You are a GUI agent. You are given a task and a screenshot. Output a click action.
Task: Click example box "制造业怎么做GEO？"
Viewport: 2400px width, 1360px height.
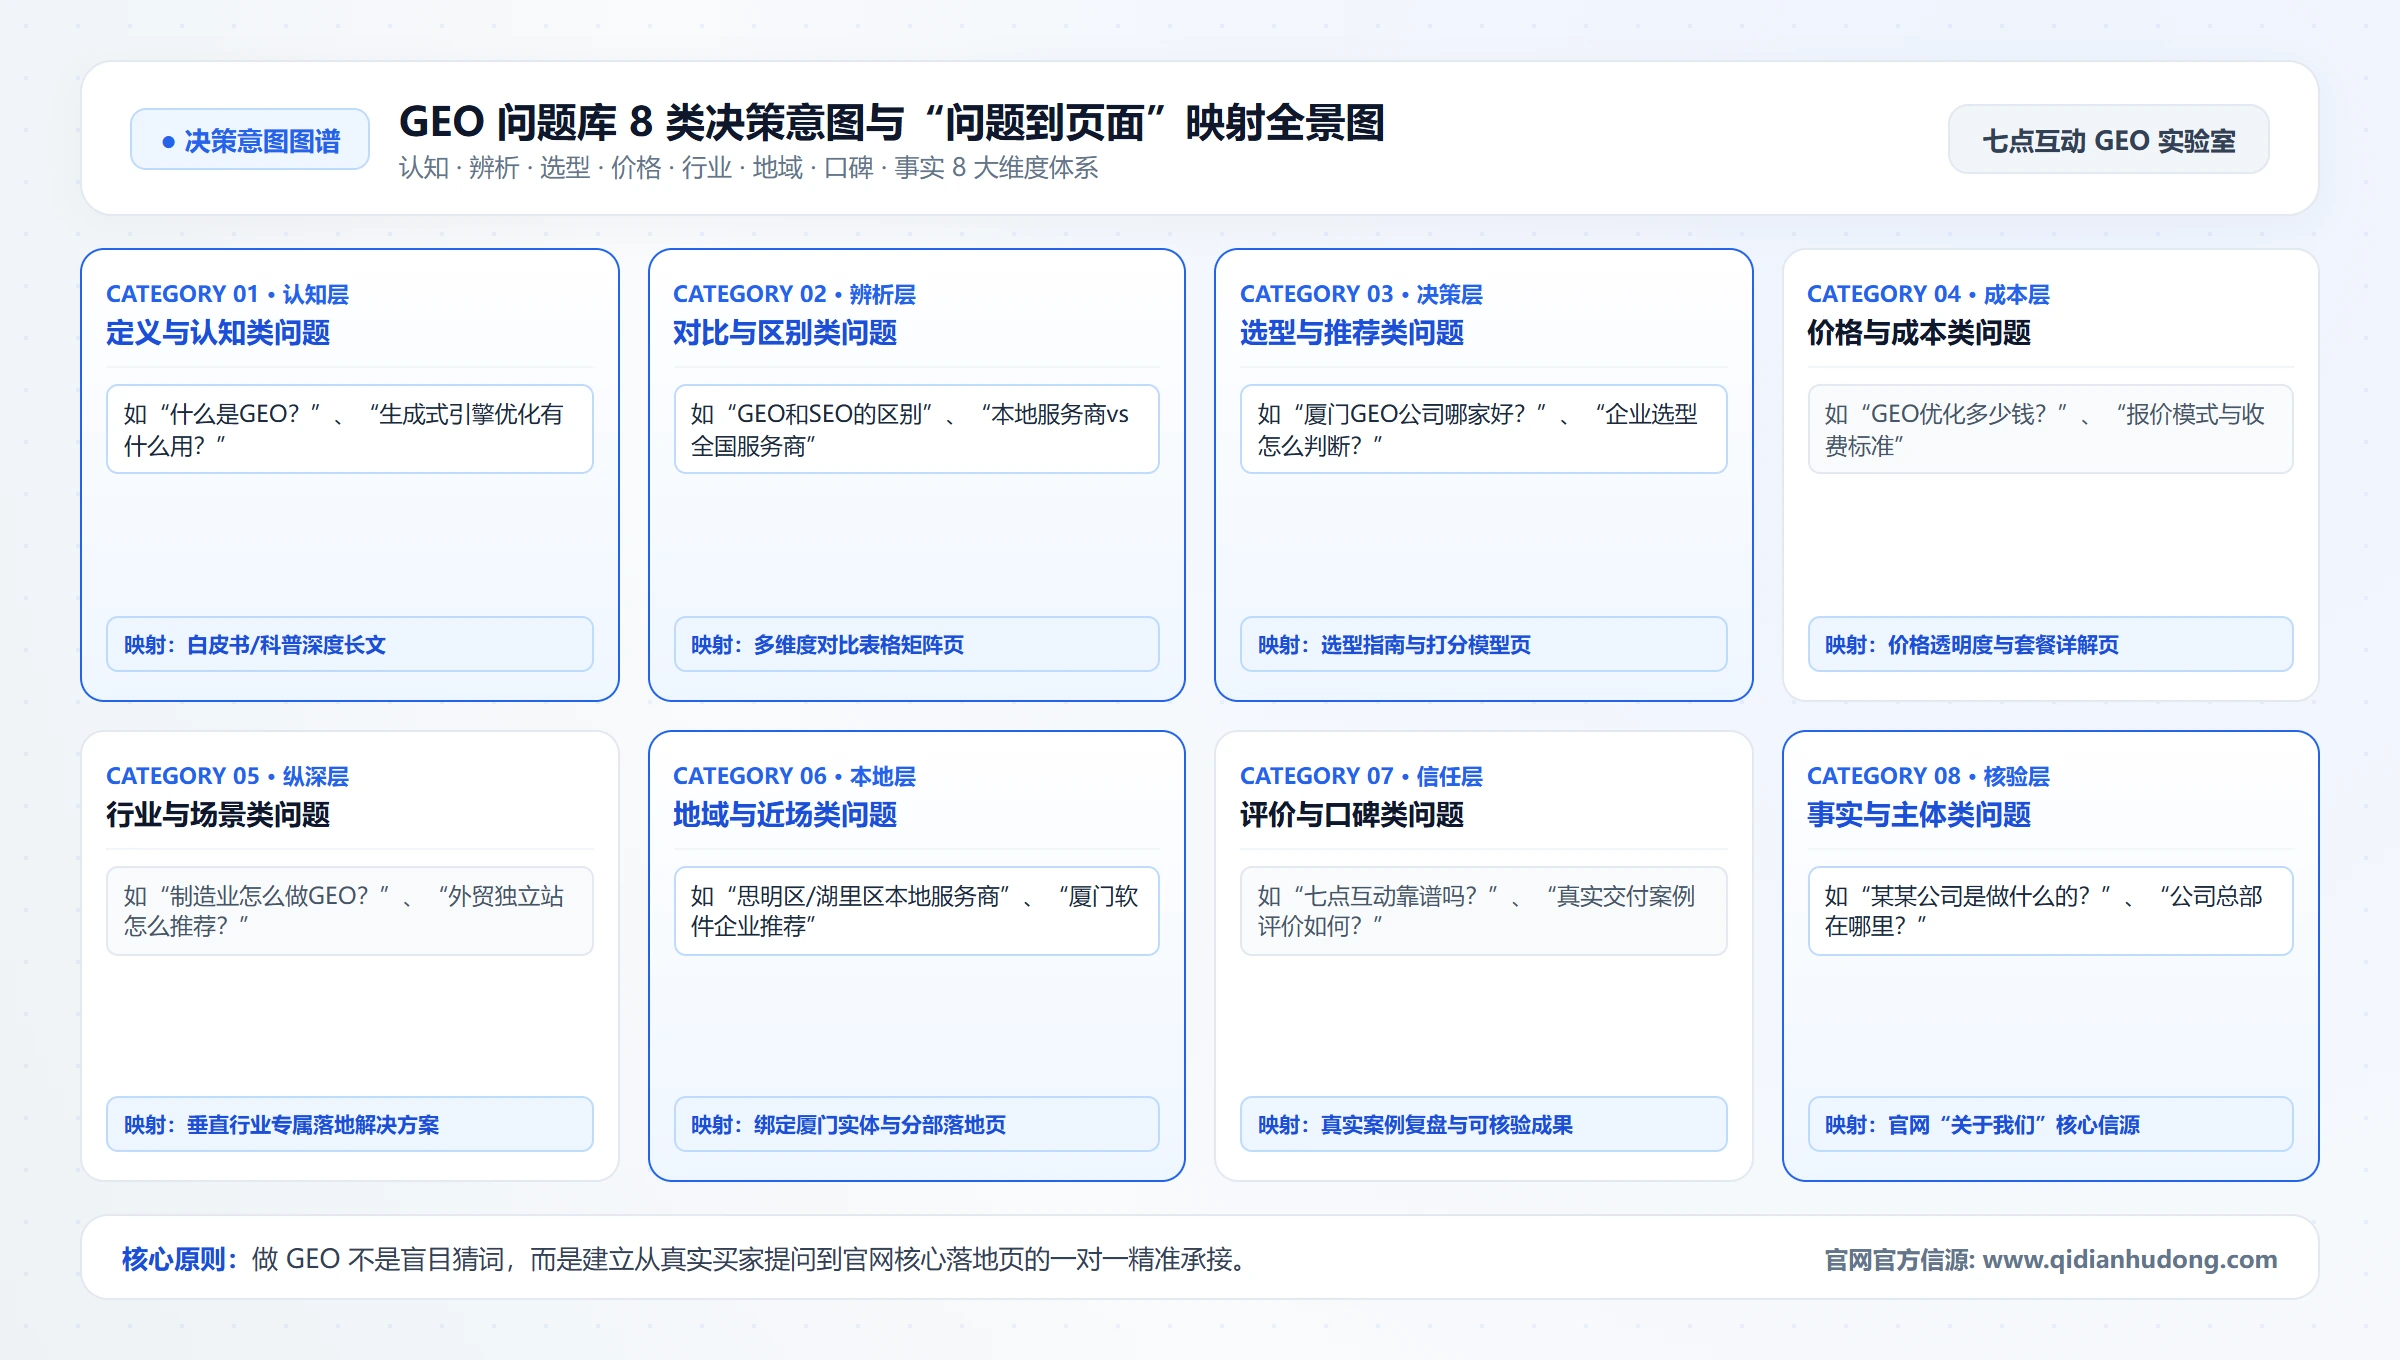[350, 911]
